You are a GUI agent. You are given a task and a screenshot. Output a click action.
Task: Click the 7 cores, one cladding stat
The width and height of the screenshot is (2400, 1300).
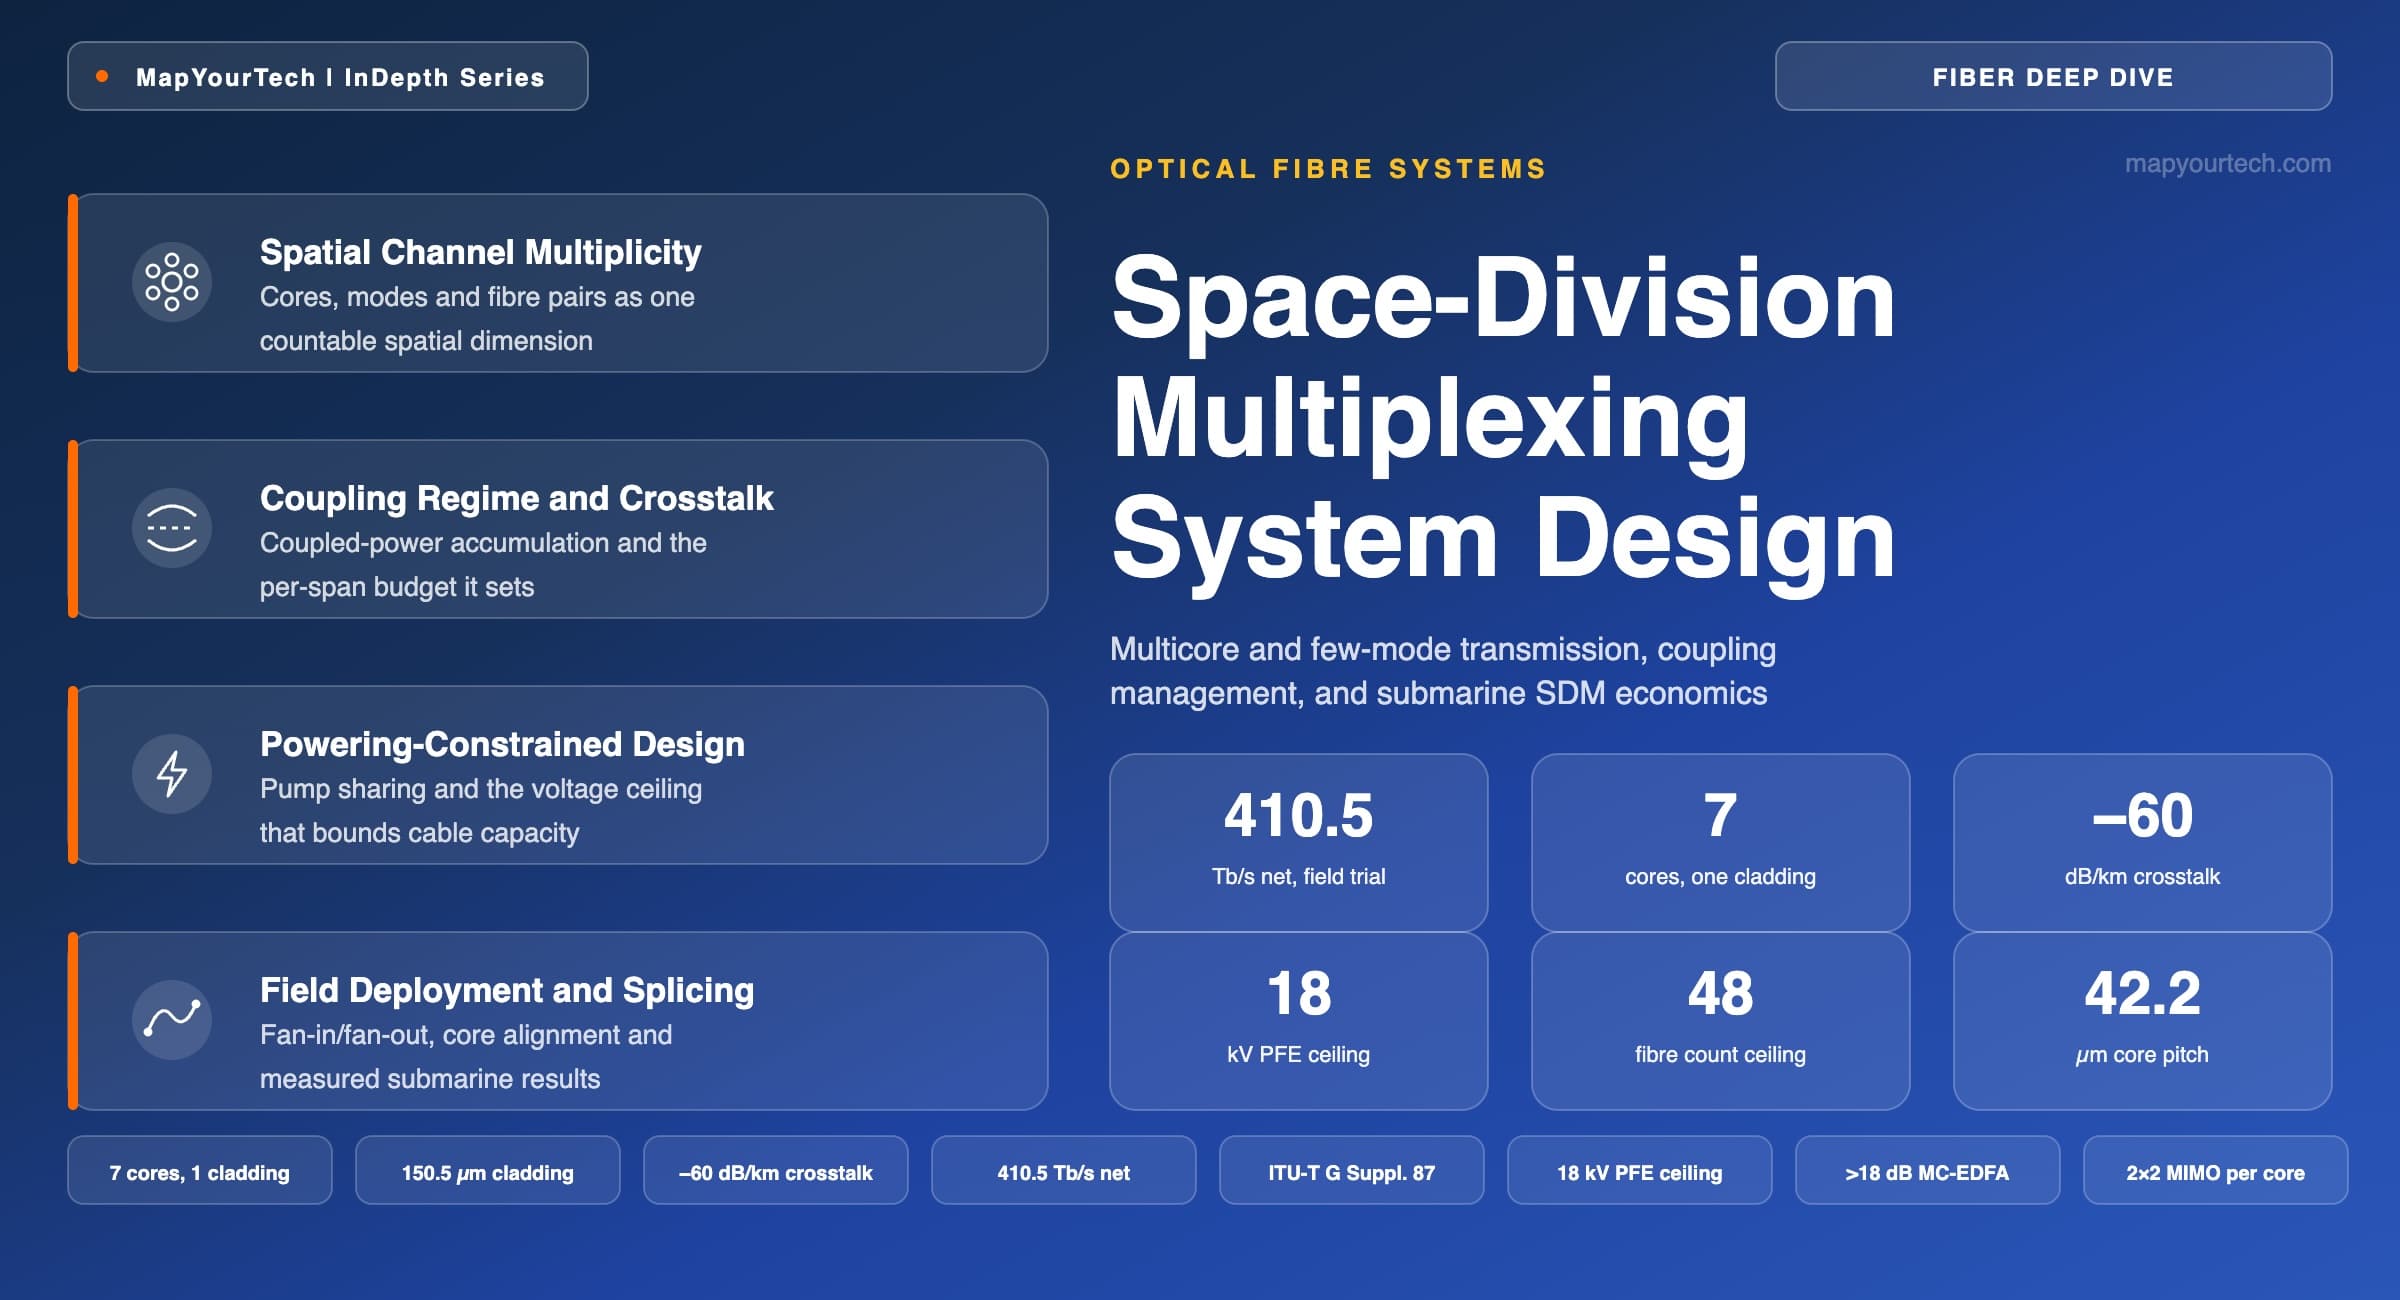tap(1720, 843)
